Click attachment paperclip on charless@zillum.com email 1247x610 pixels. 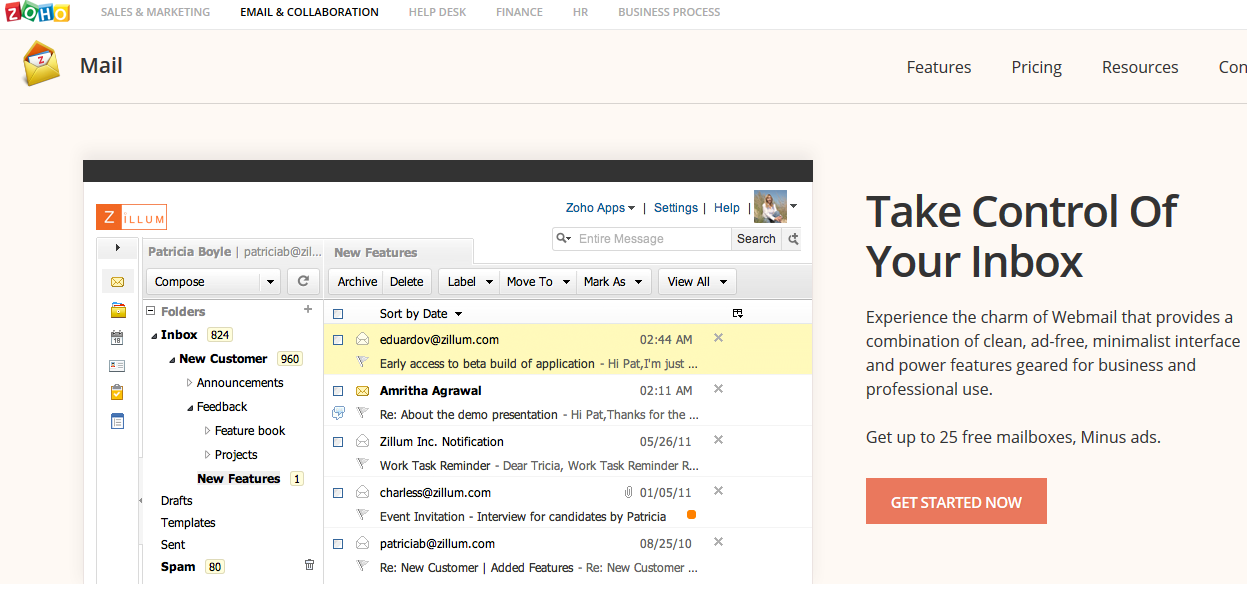tap(629, 493)
